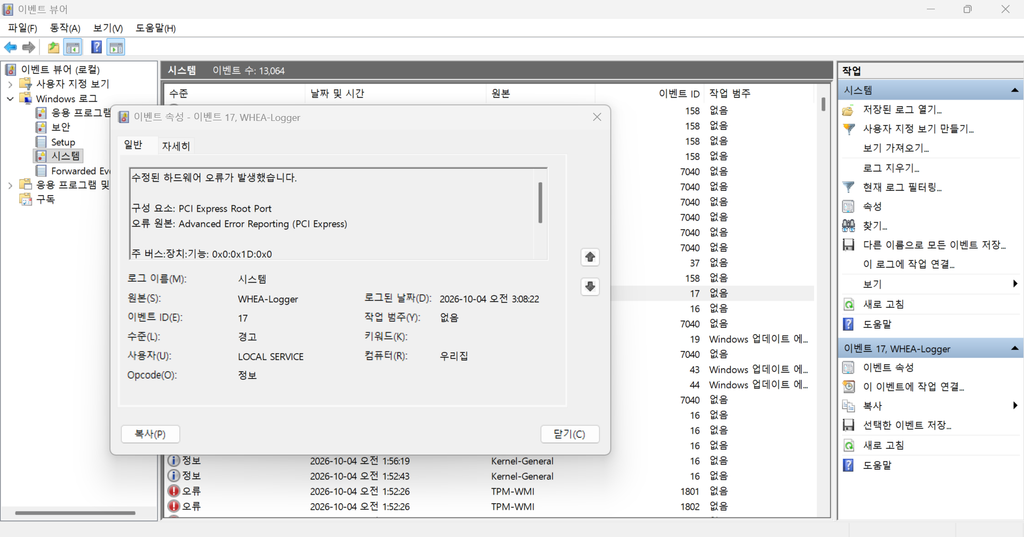This screenshot has height=537, width=1024.
Task: Open 속성 action in 시스템 section
Action: [872, 206]
